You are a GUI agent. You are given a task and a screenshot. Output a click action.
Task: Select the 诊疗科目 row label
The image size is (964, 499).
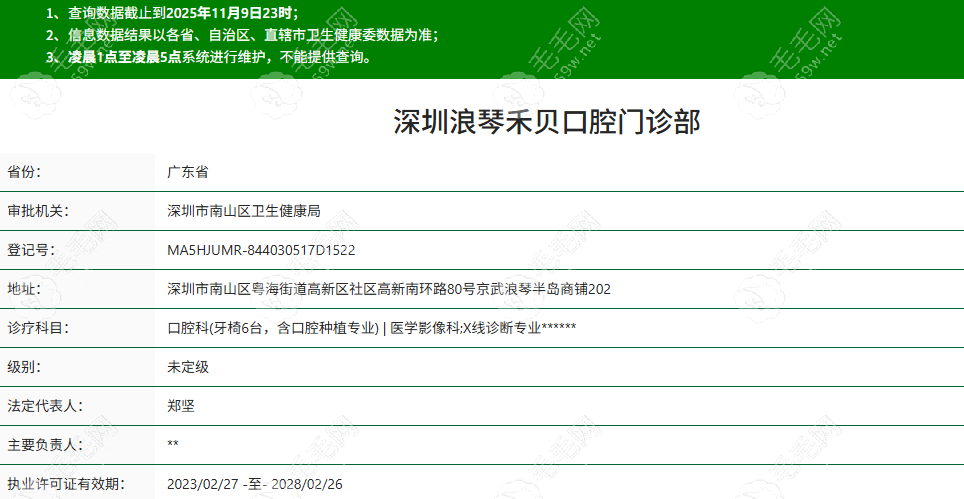click(x=37, y=328)
